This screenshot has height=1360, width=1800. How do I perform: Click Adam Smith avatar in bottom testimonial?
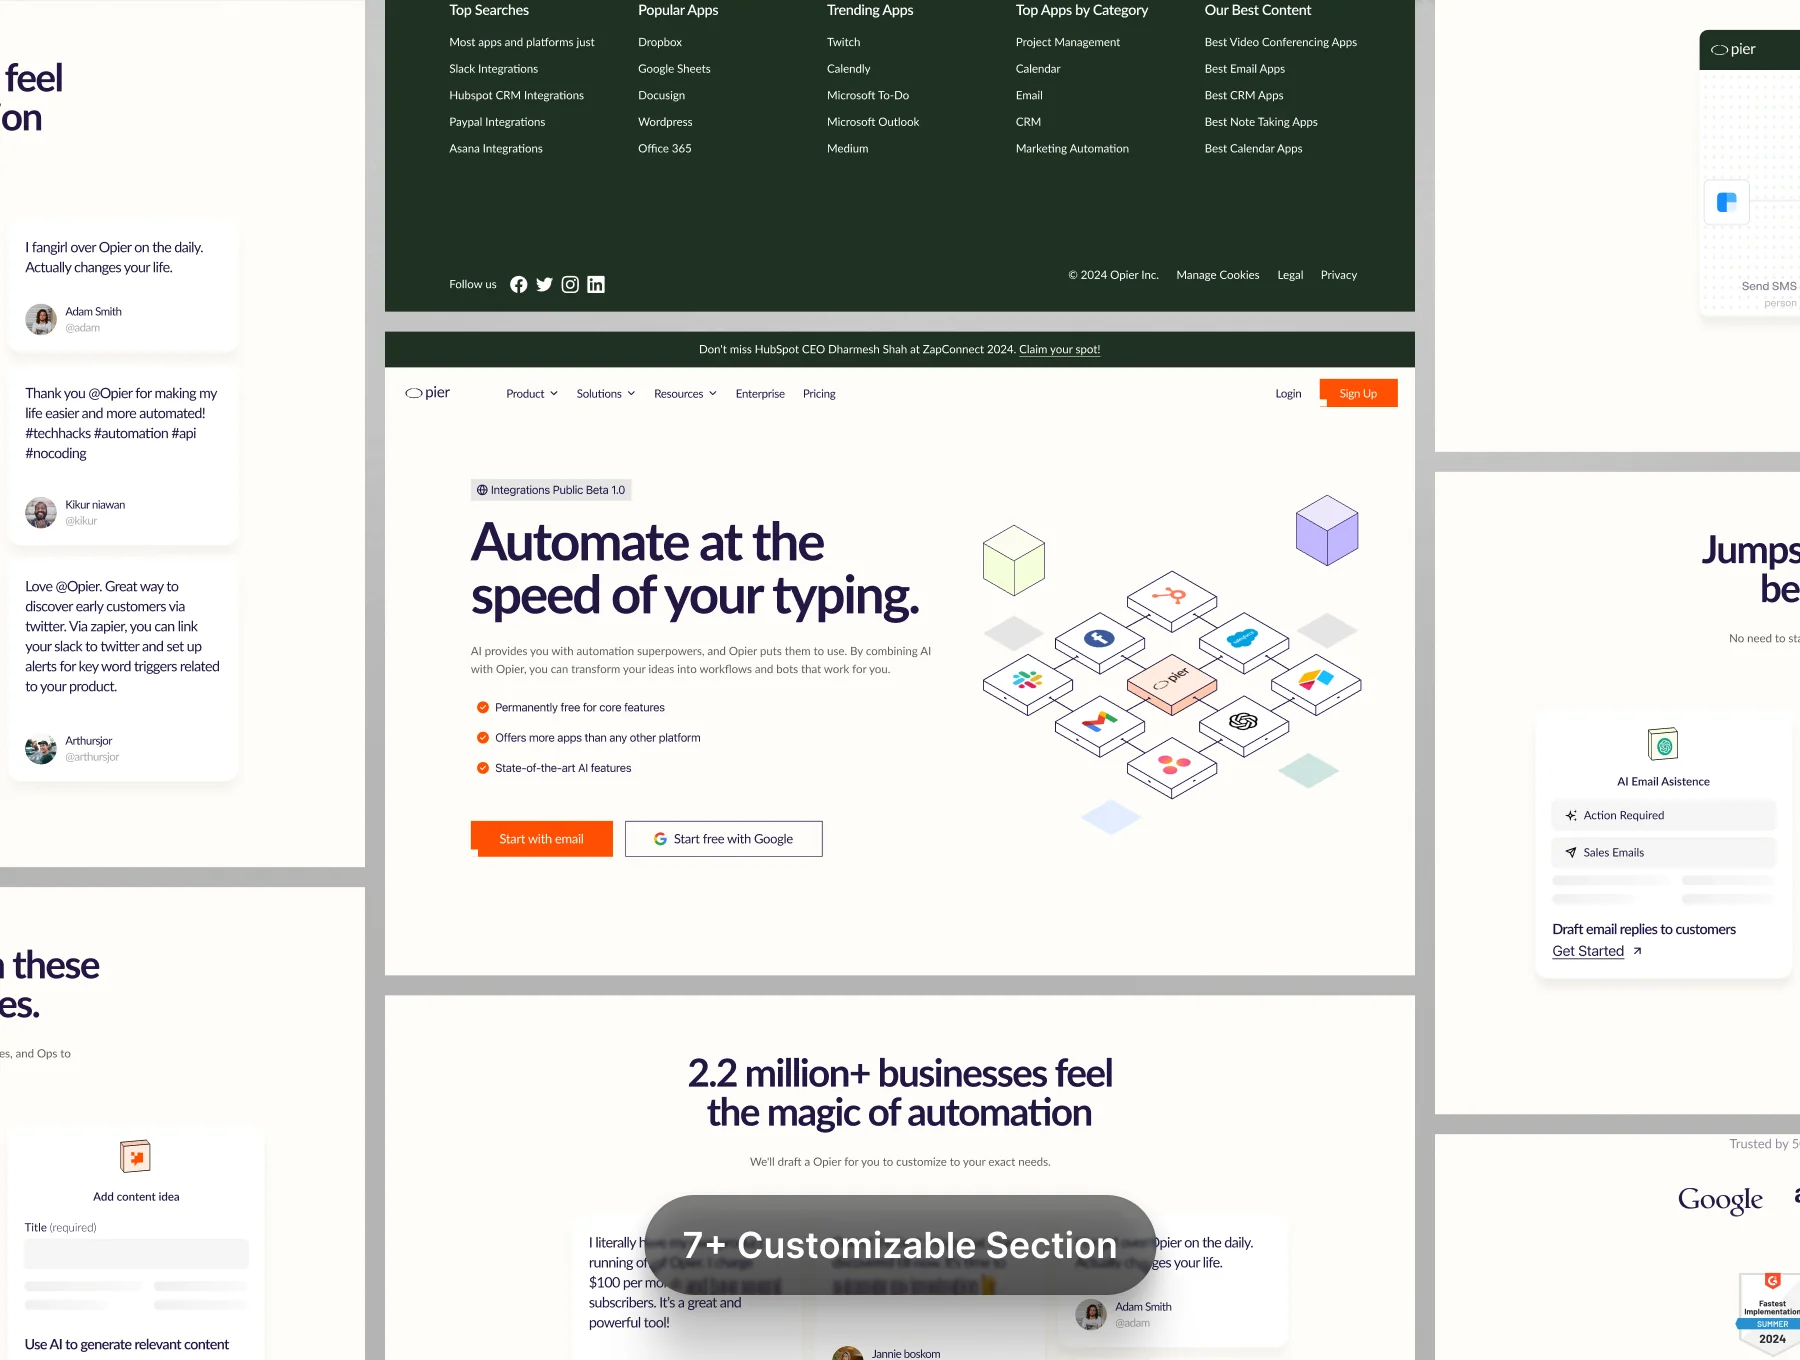[x=1091, y=1314]
